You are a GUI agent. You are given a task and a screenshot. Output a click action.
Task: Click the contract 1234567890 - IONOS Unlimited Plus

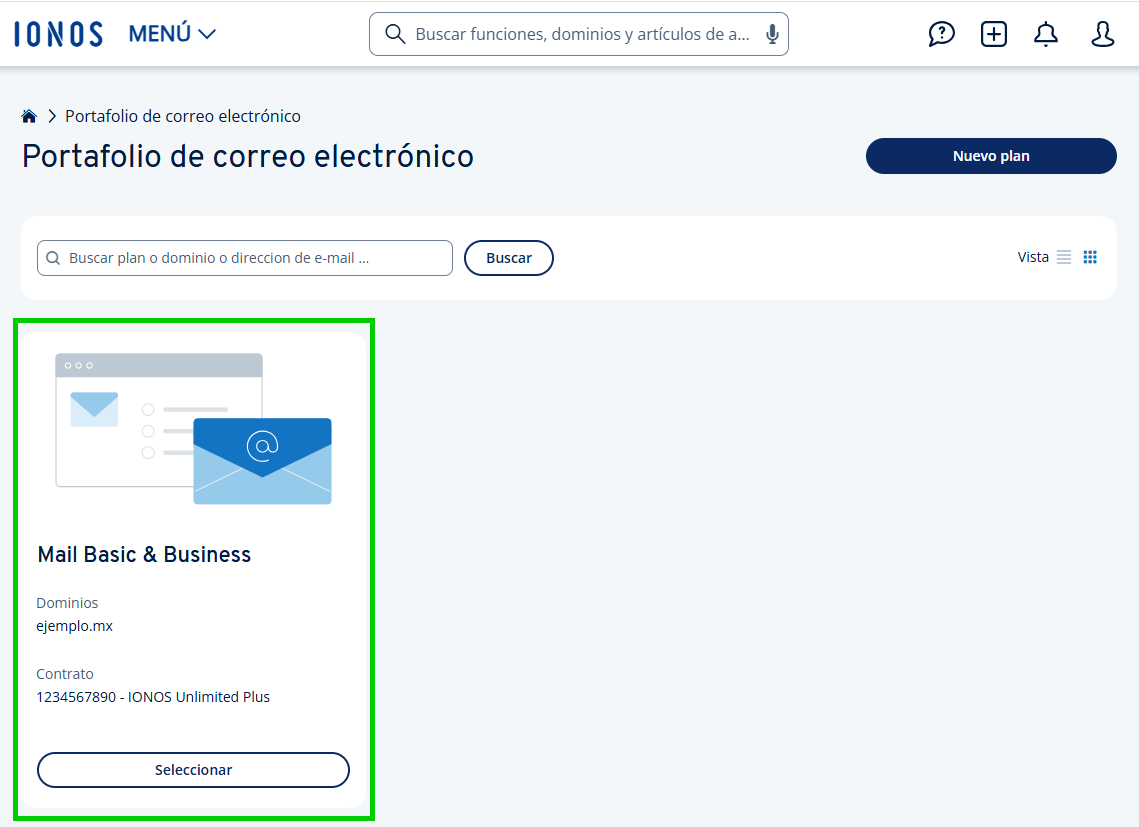pyautogui.click(x=153, y=697)
